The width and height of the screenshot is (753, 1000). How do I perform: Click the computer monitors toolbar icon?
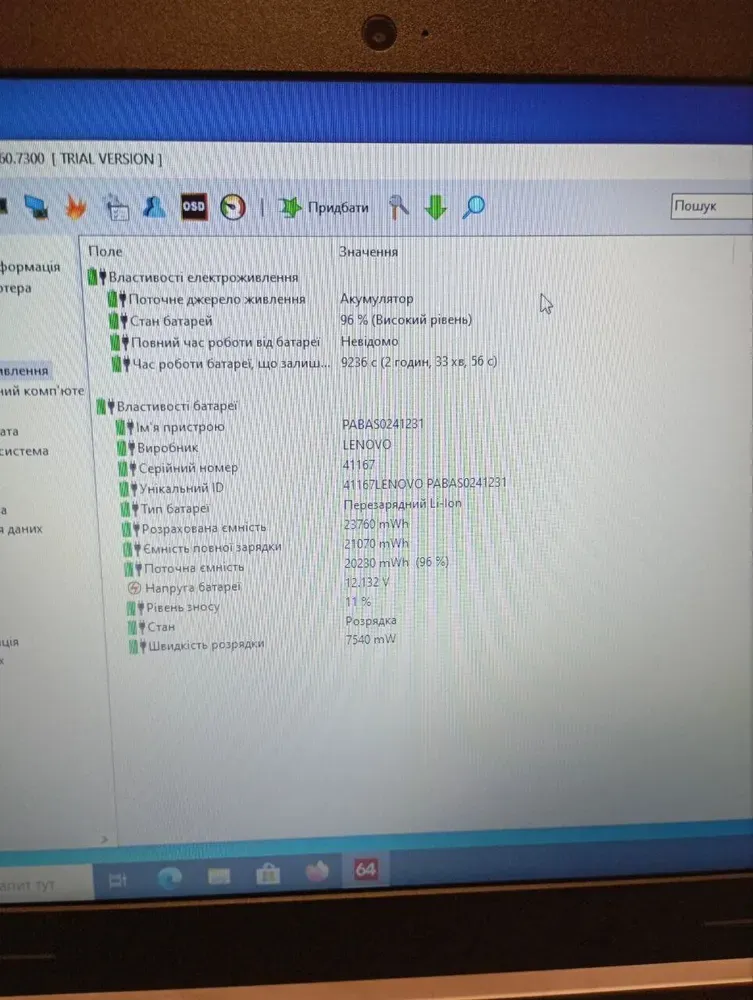pyautogui.click(x=37, y=207)
